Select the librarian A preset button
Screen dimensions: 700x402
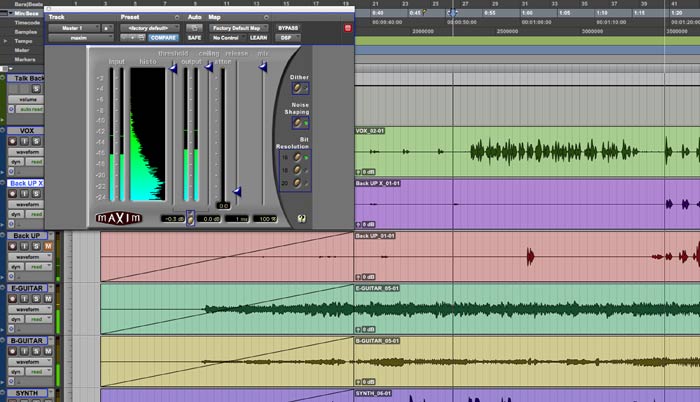106,28
